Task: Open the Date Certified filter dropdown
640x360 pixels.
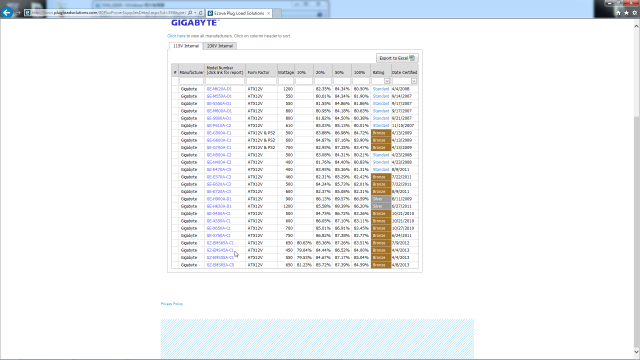Action: [413, 81]
